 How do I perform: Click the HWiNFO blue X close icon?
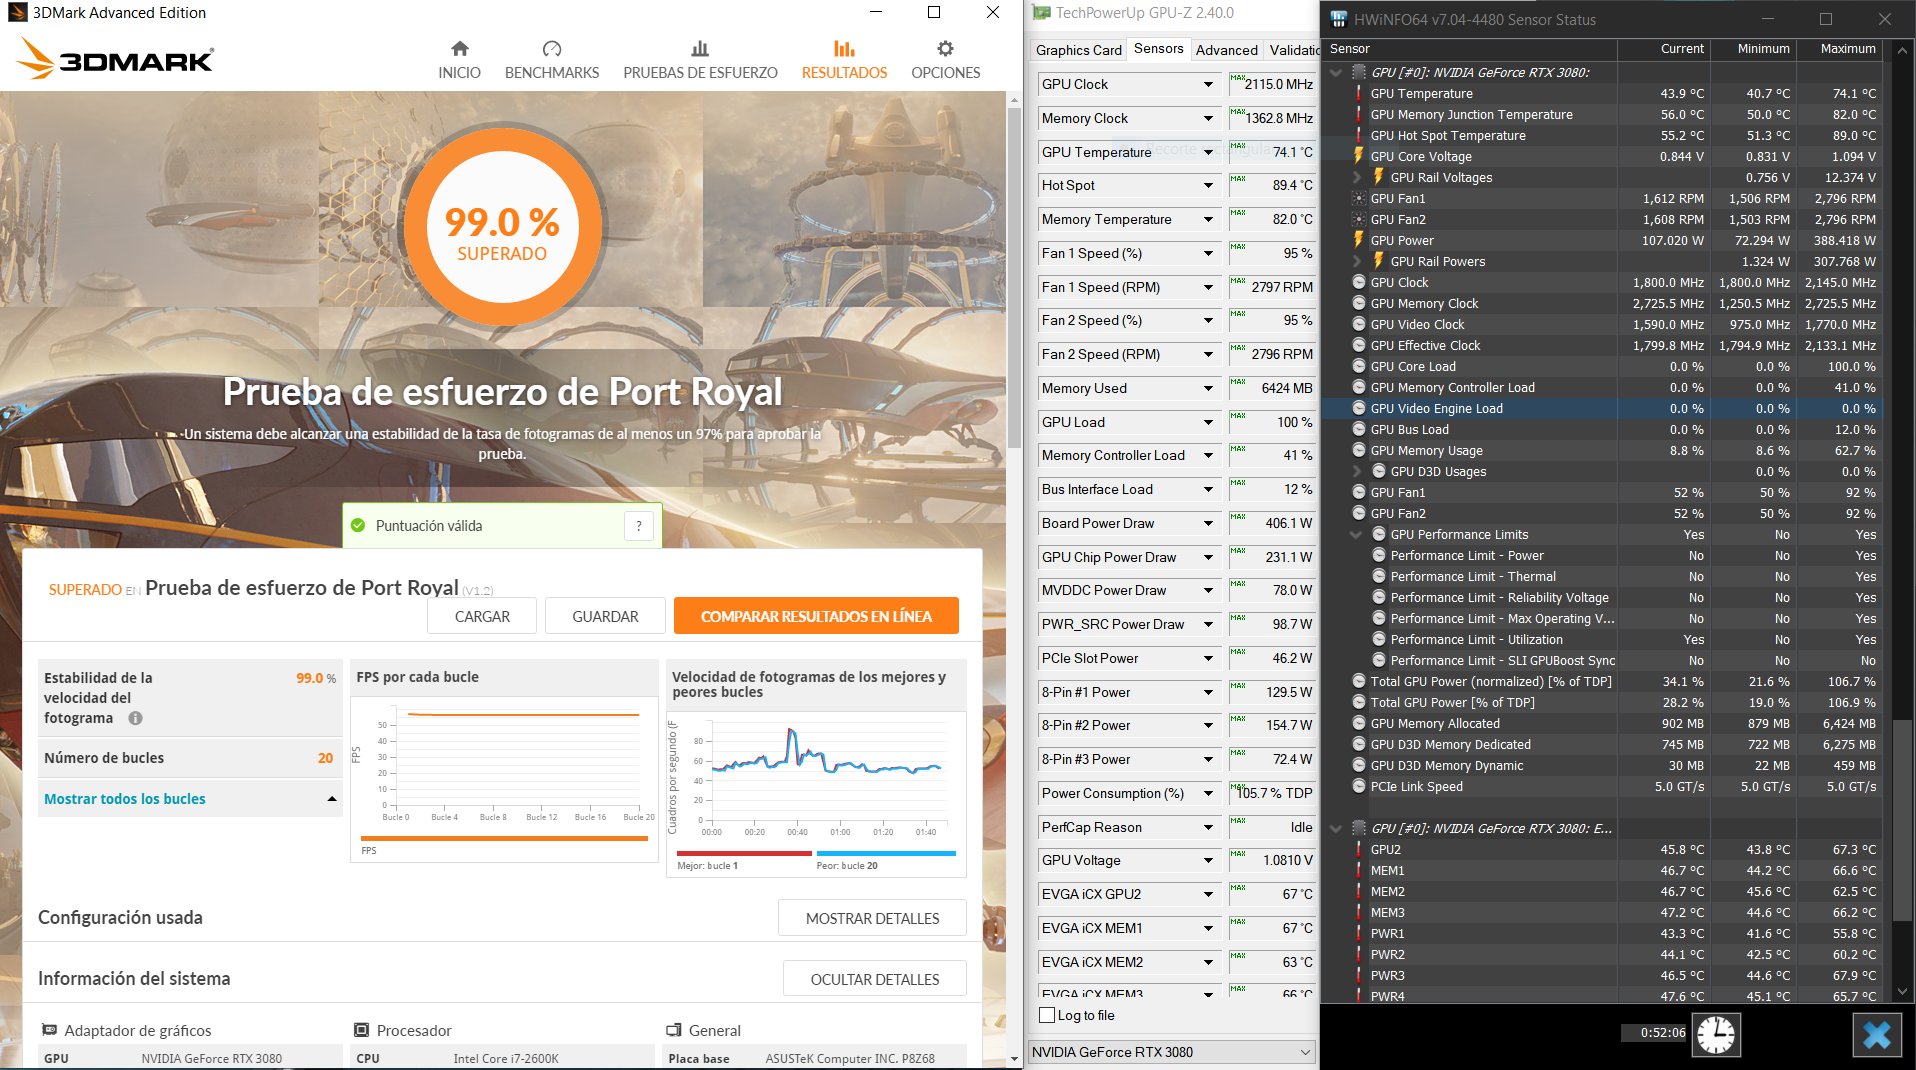pos(1876,1034)
